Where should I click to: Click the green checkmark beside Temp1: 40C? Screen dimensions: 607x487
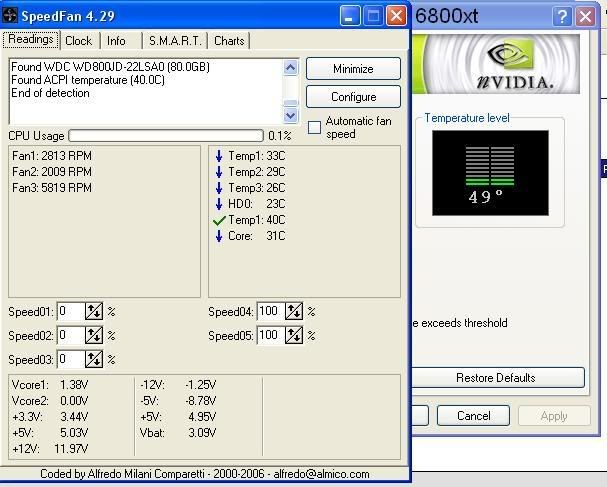point(219,220)
